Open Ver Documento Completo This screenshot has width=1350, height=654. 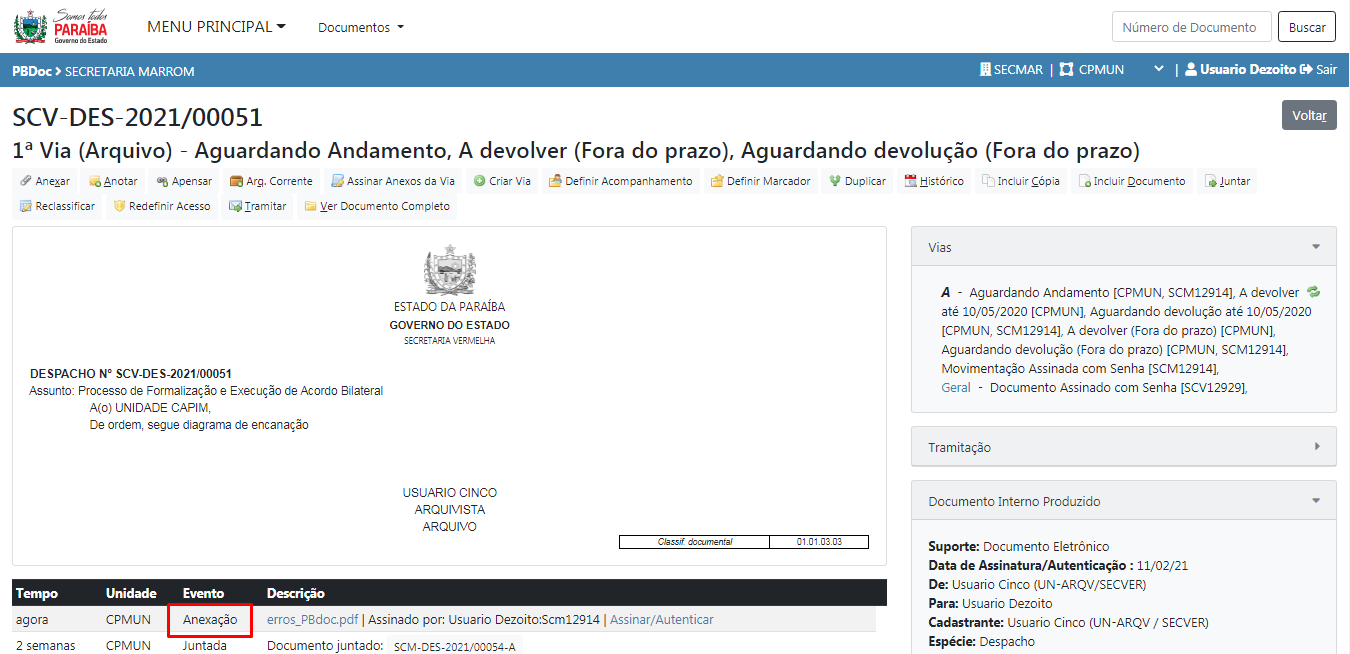[377, 206]
